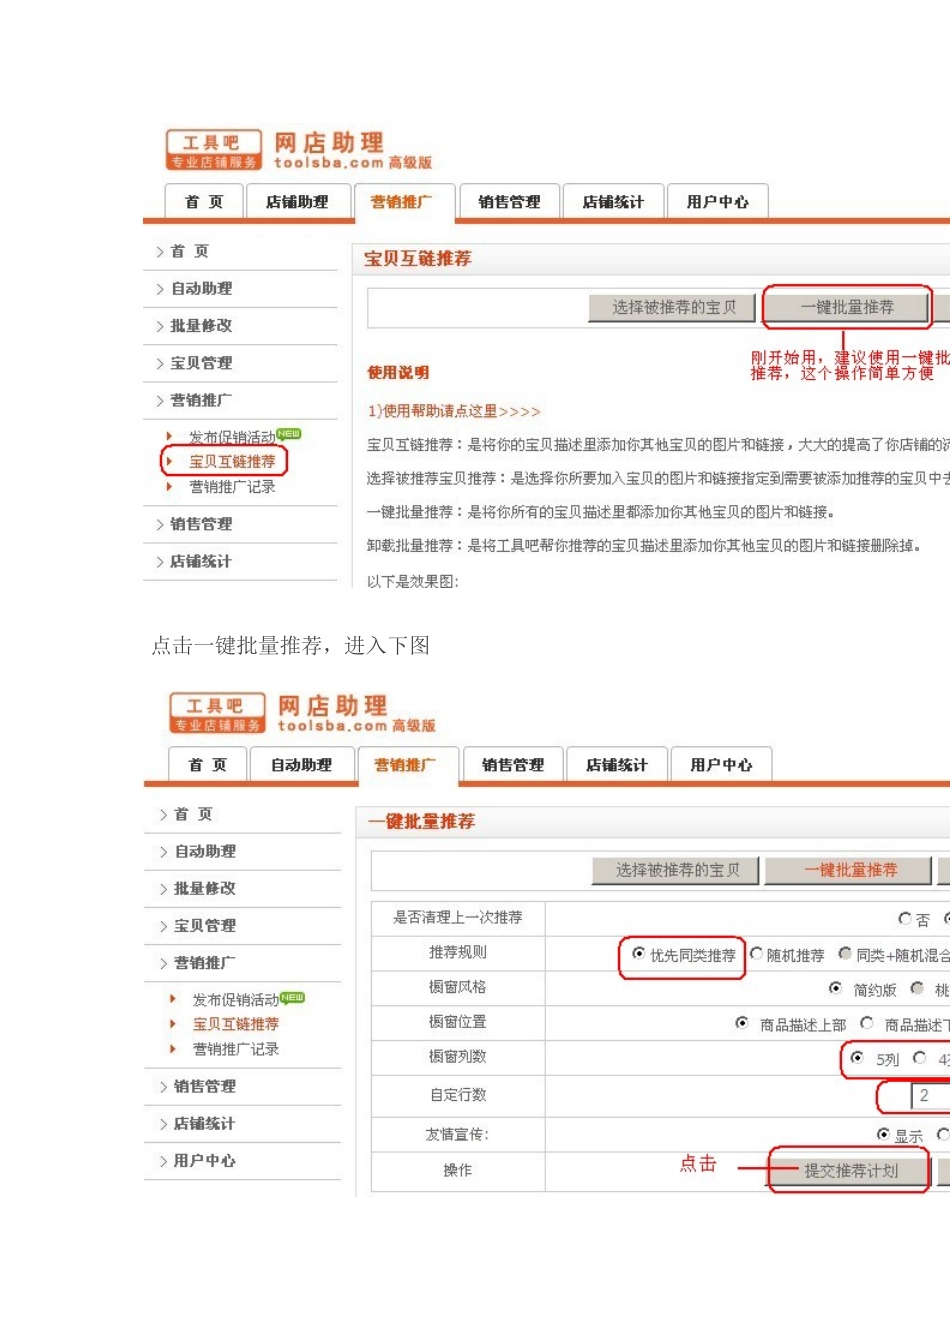Choose 商品描述上部 showcase position
950x1344 pixels.
[741, 1023]
